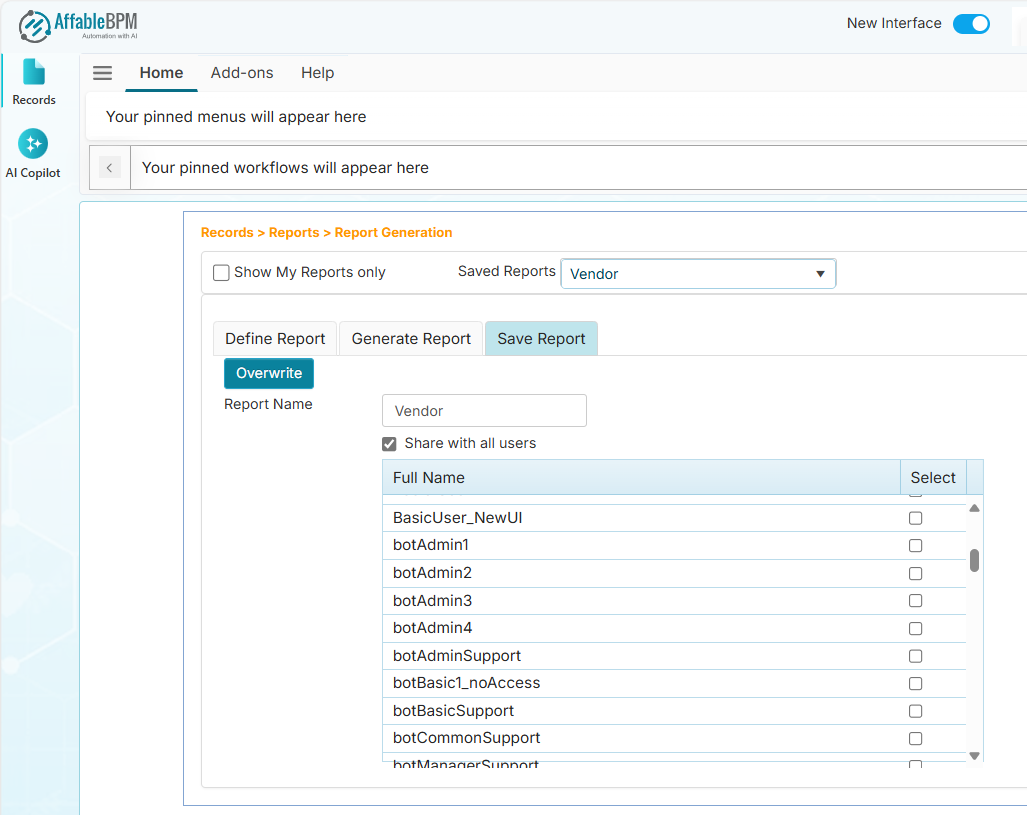Click the hamburger menu icon
1027x815 pixels.
click(x=102, y=73)
